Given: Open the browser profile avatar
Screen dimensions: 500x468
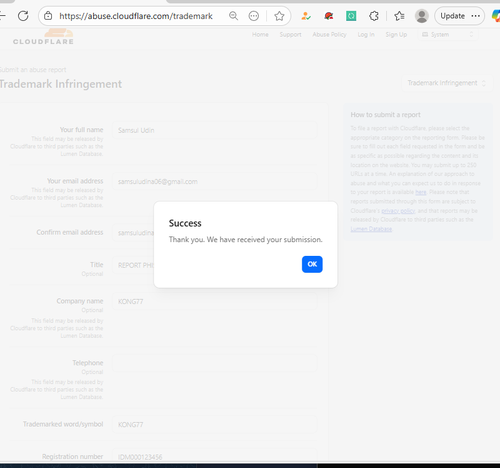Looking at the screenshot, I should 422,16.
